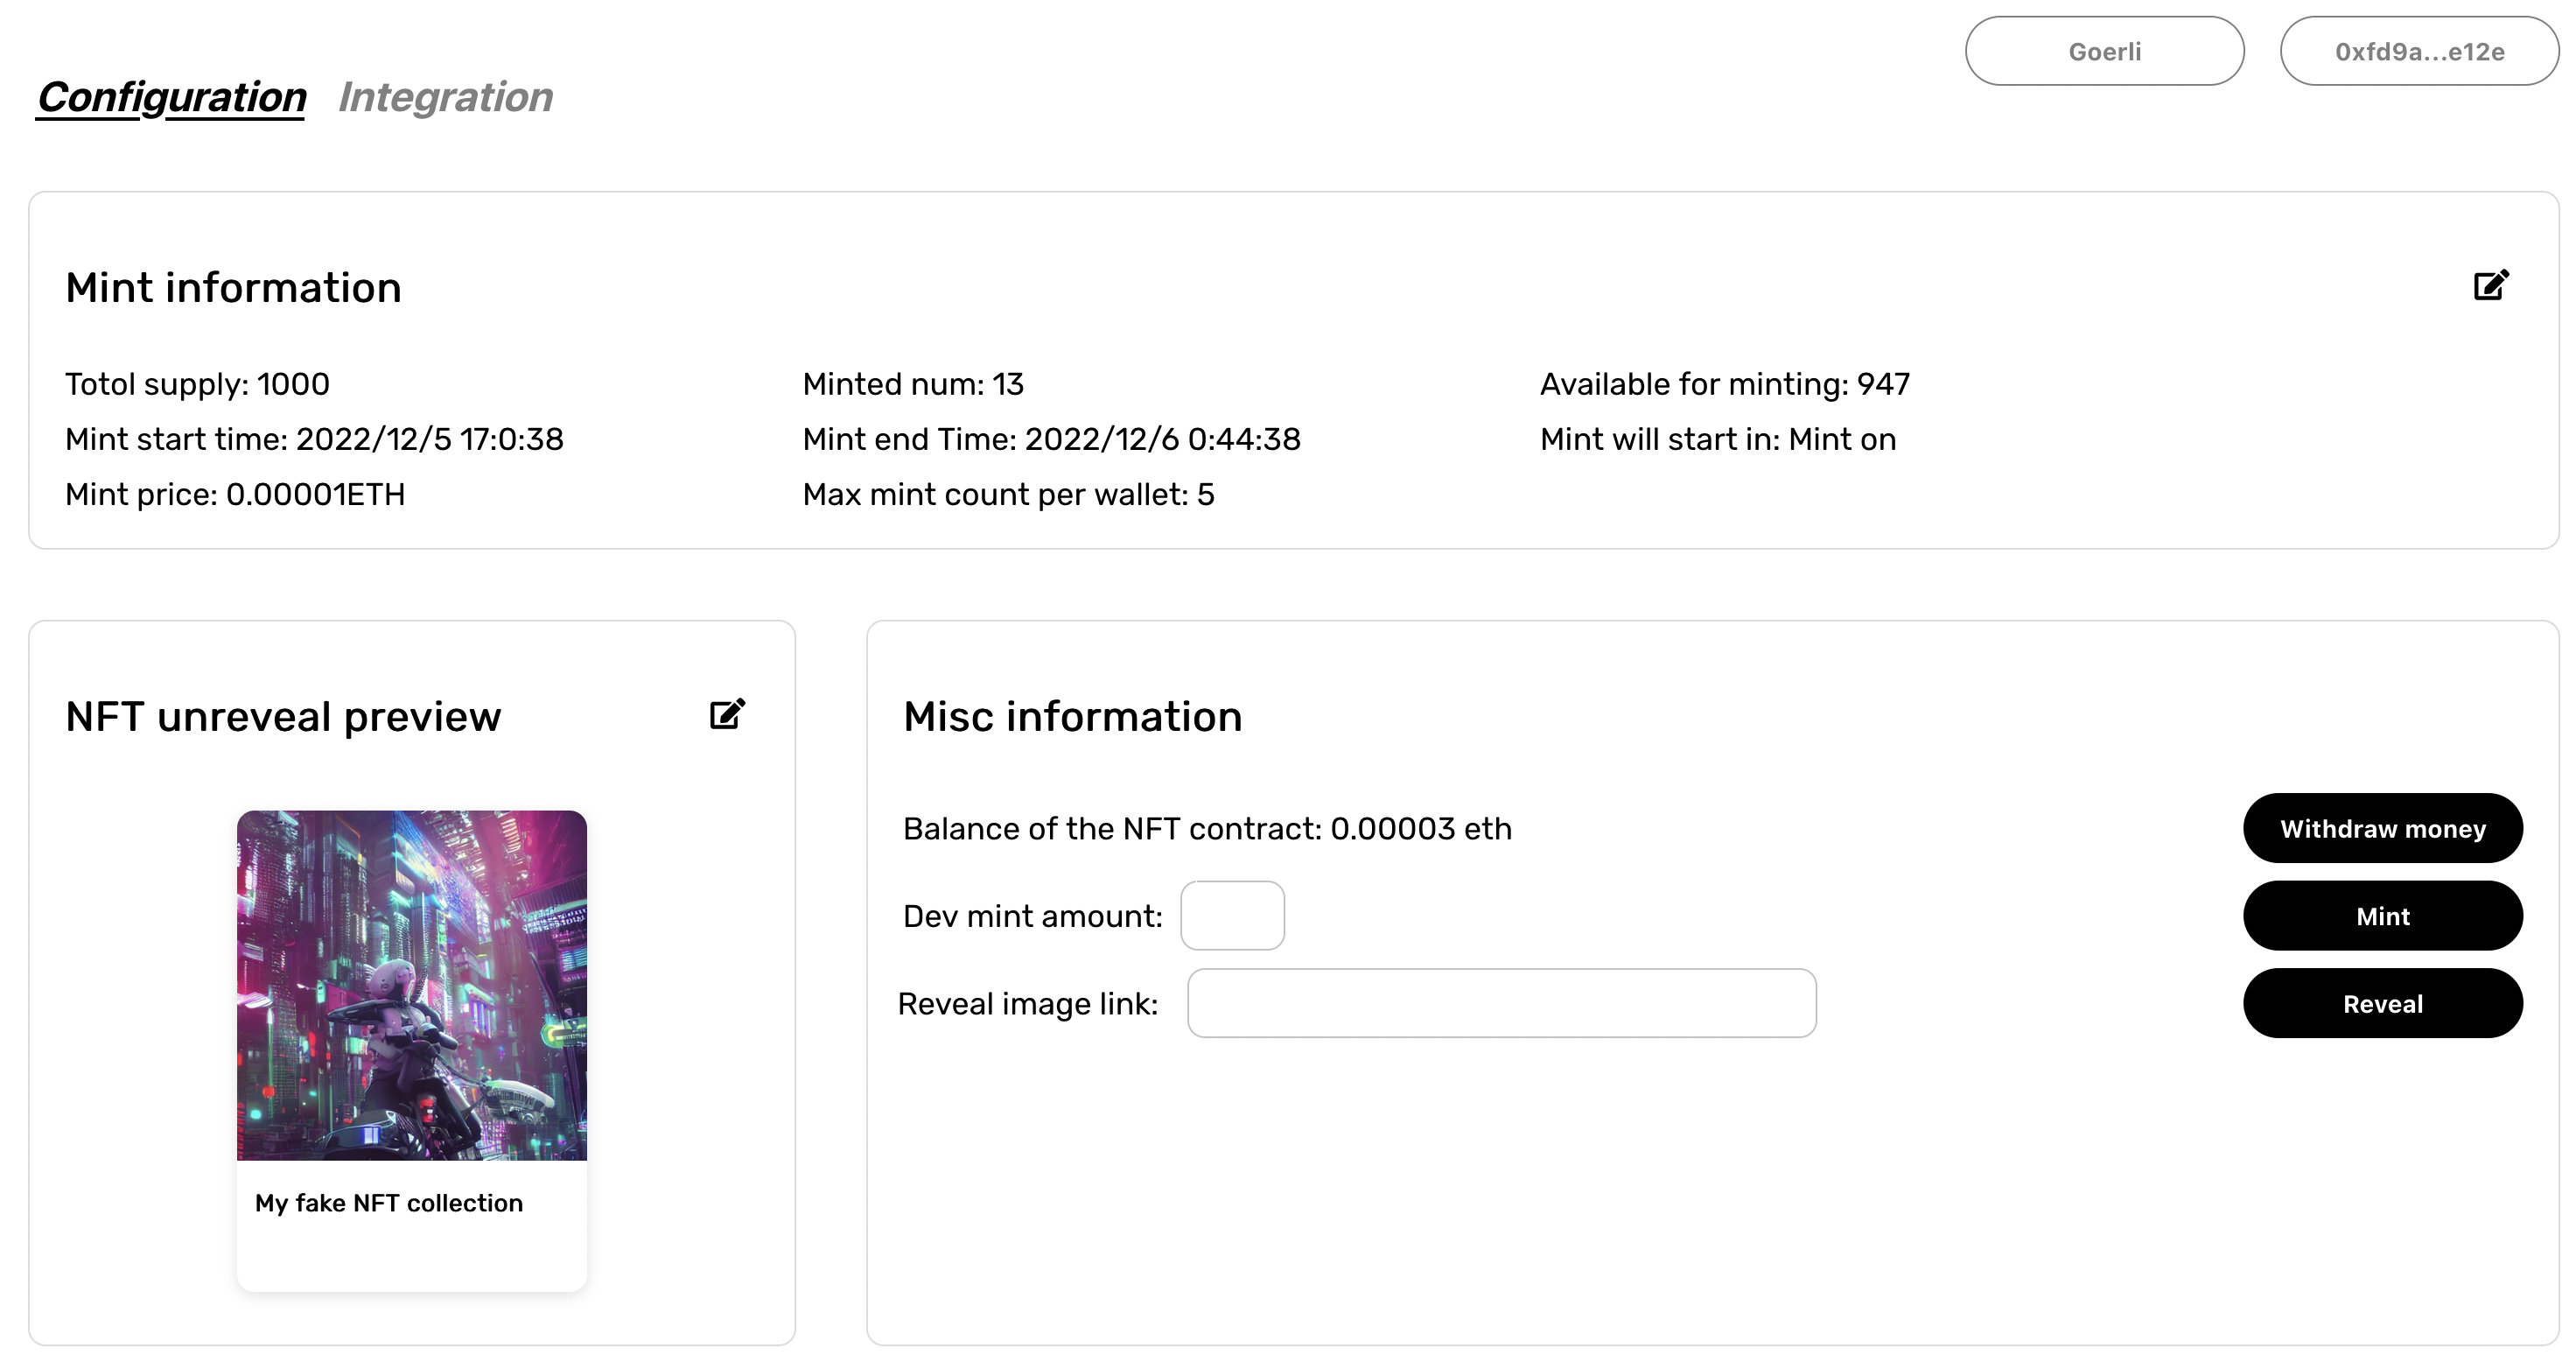The width and height of the screenshot is (2576, 1362).
Task: Open the Goerli network selector
Action: click(x=2104, y=51)
